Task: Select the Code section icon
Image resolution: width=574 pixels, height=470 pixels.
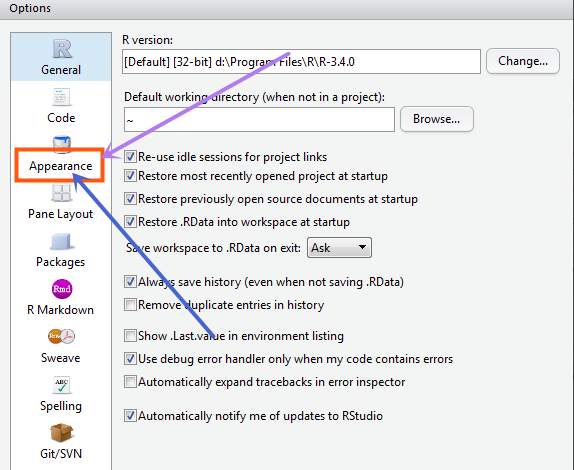Action: (x=61, y=97)
